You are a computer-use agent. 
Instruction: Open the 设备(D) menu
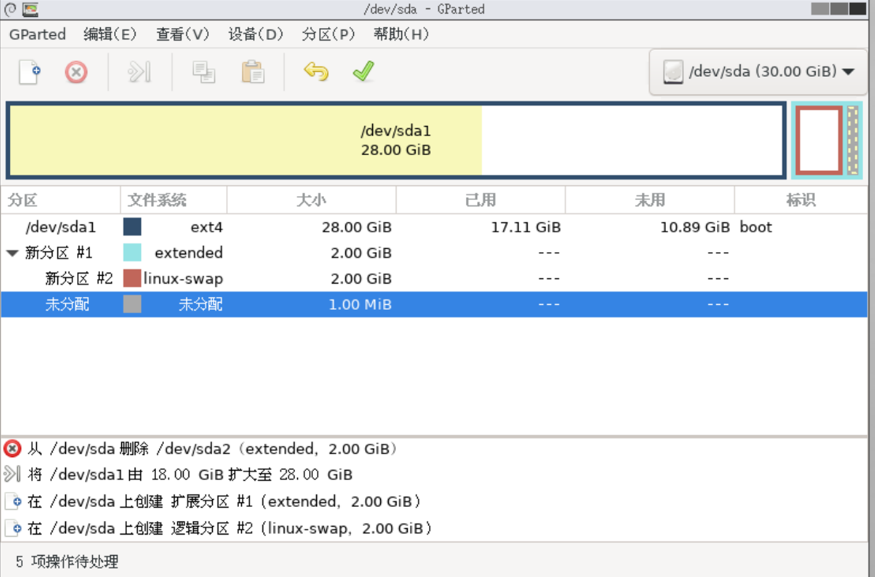click(256, 35)
